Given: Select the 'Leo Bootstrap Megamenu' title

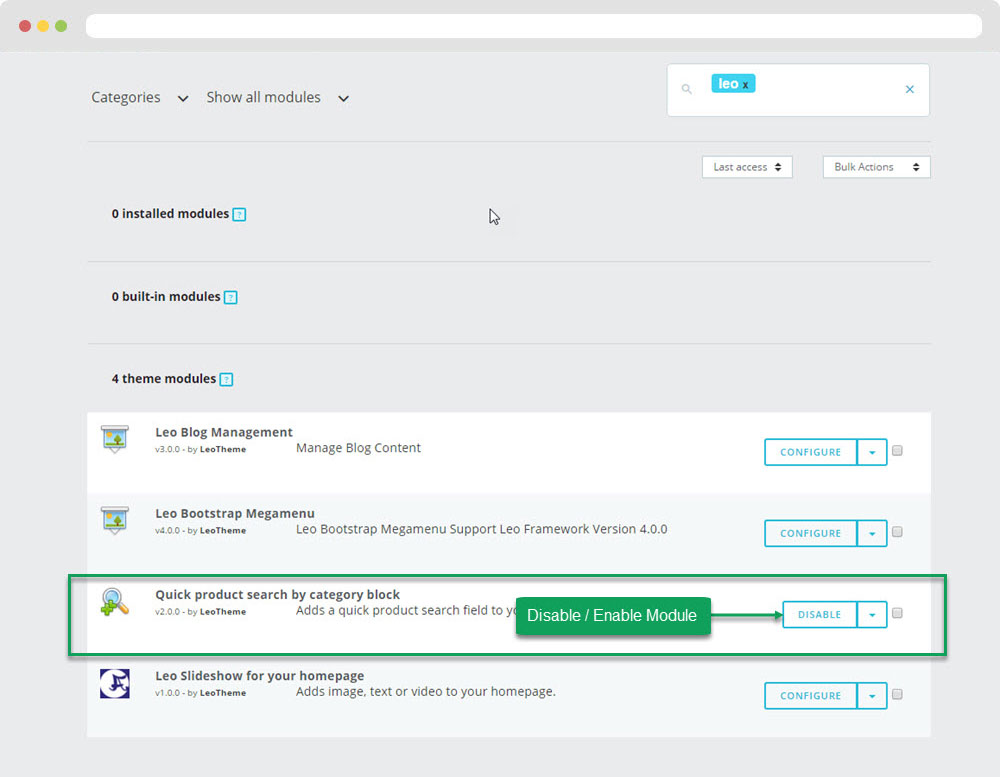Looking at the screenshot, I should point(235,514).
